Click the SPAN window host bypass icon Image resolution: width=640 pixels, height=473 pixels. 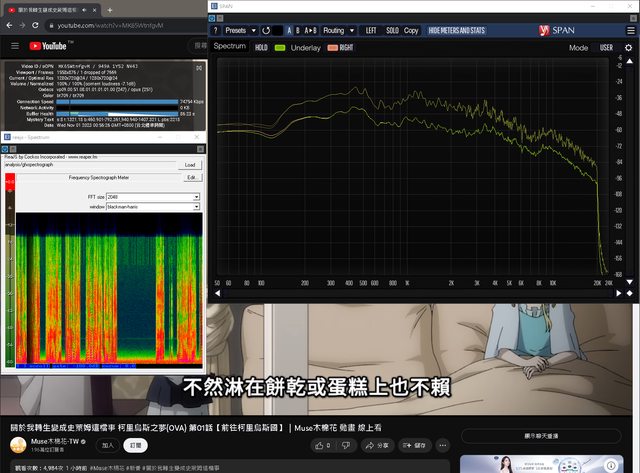click(212, 18)
